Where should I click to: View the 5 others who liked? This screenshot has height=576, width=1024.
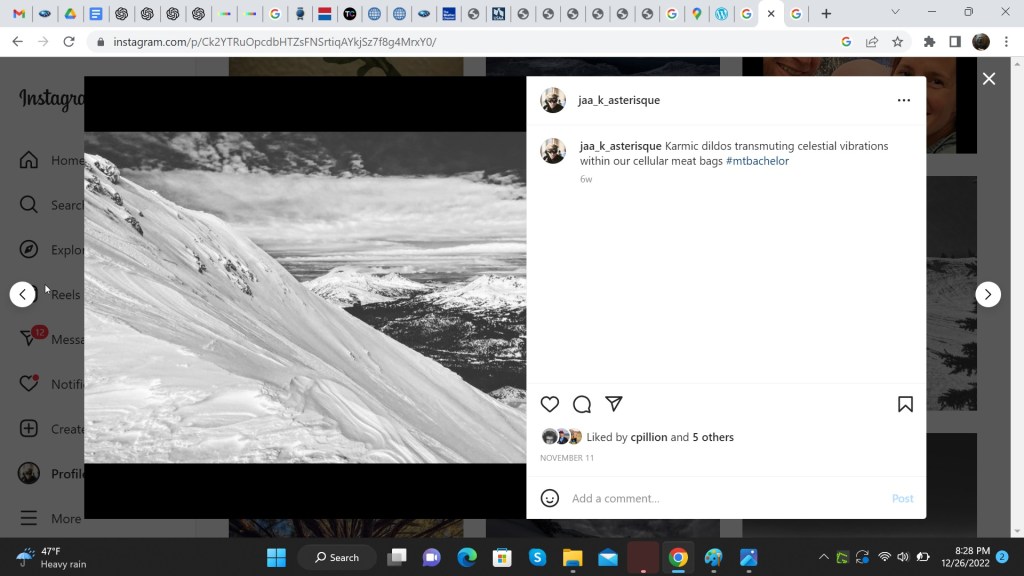[x=713, y=437]
